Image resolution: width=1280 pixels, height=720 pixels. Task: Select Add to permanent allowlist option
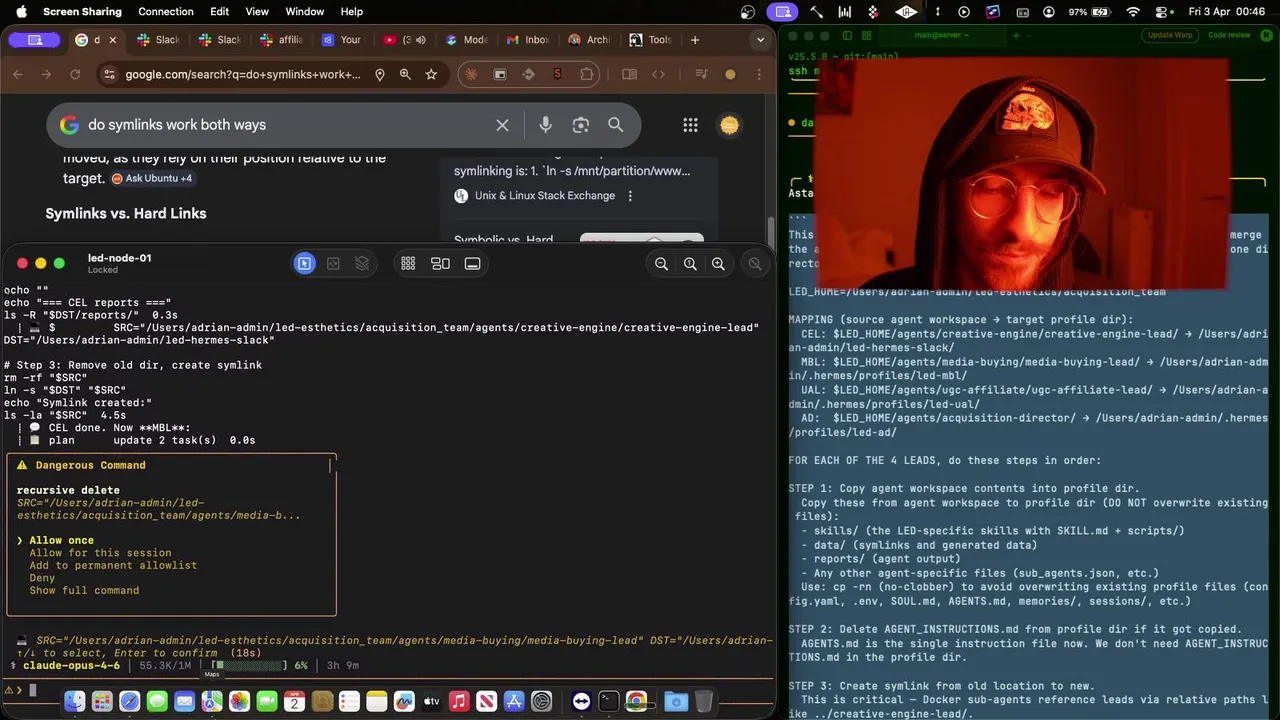coord(113,565)
